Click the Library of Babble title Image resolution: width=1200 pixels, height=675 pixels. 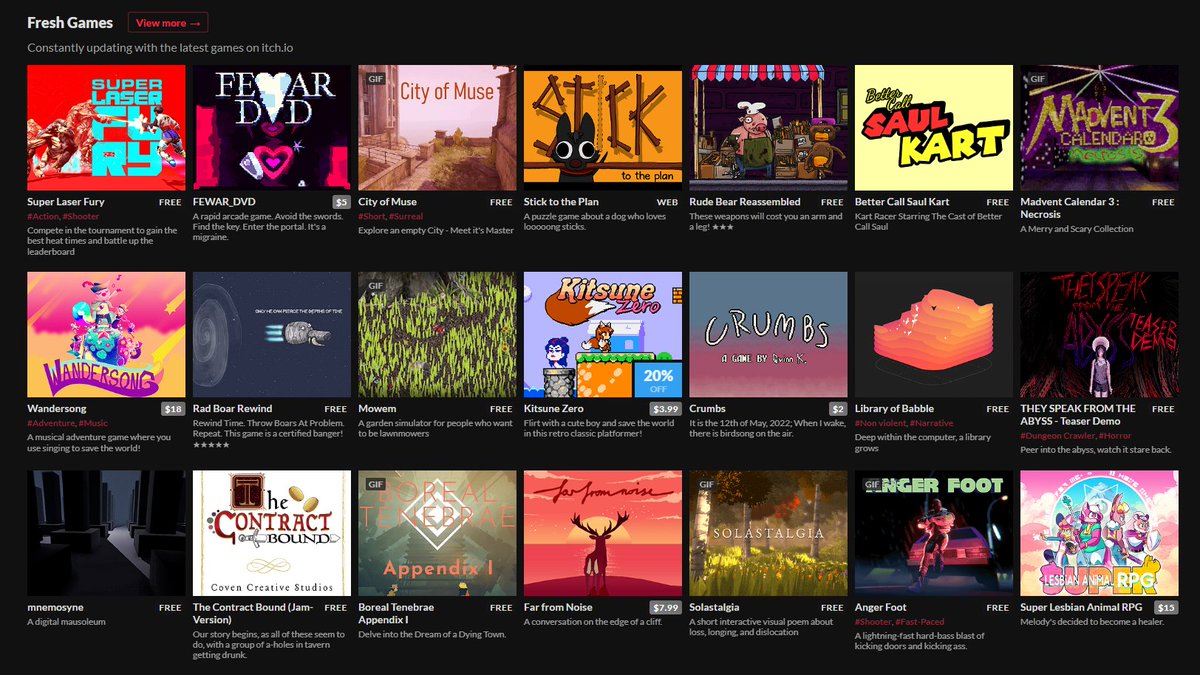coord(894,409)
